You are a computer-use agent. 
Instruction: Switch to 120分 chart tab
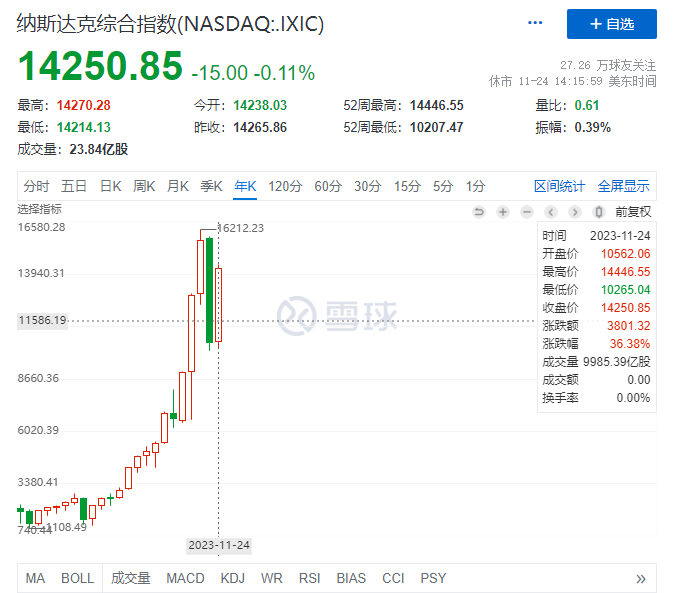(285, 186)
